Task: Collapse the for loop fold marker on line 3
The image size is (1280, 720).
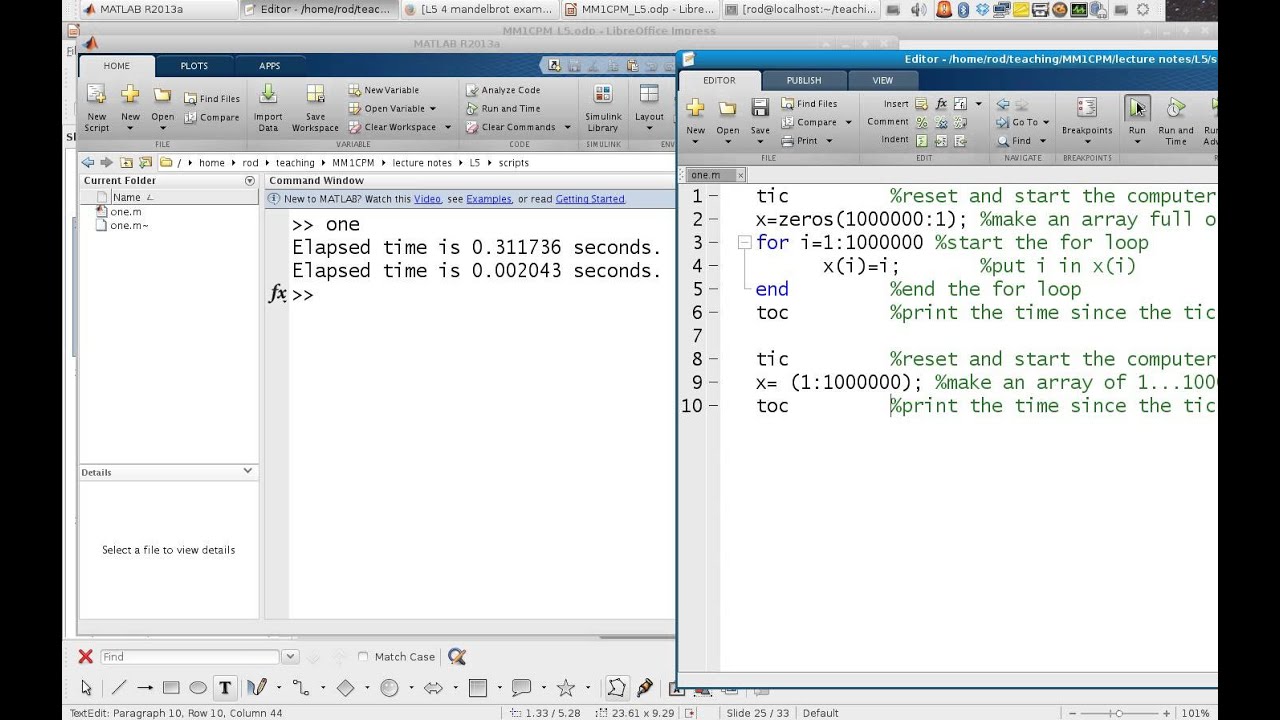Action: (744, 242)
